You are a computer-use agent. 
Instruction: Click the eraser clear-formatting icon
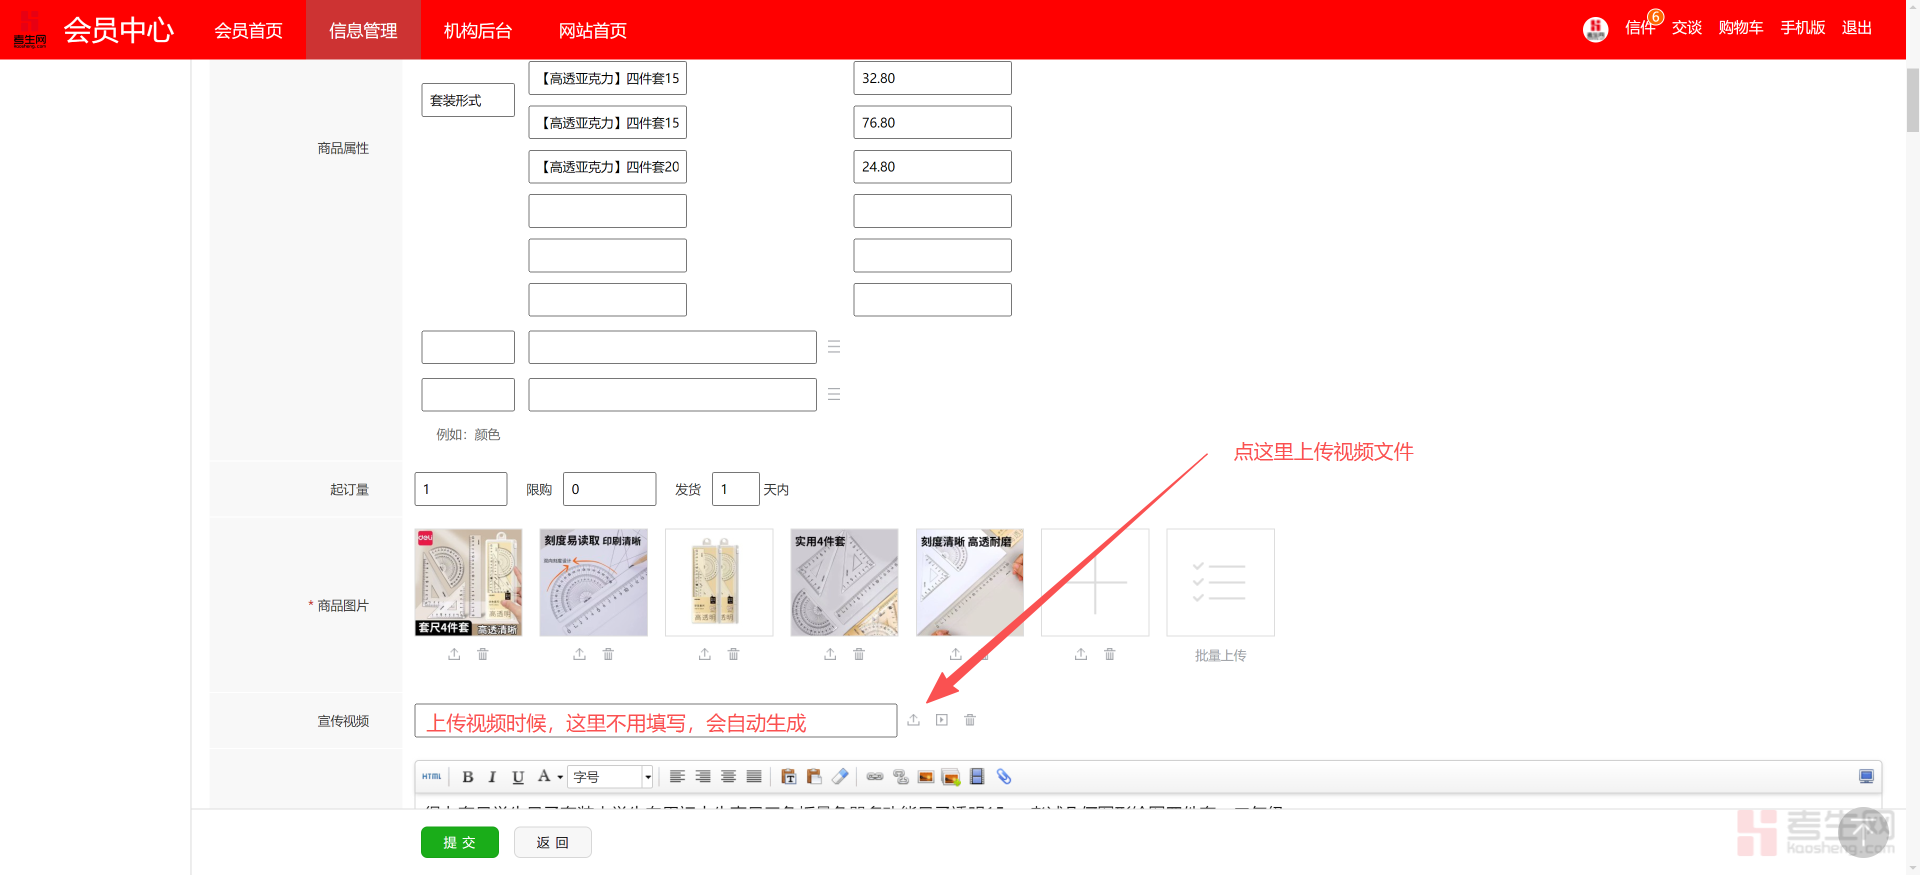click(x=840, y=777)
